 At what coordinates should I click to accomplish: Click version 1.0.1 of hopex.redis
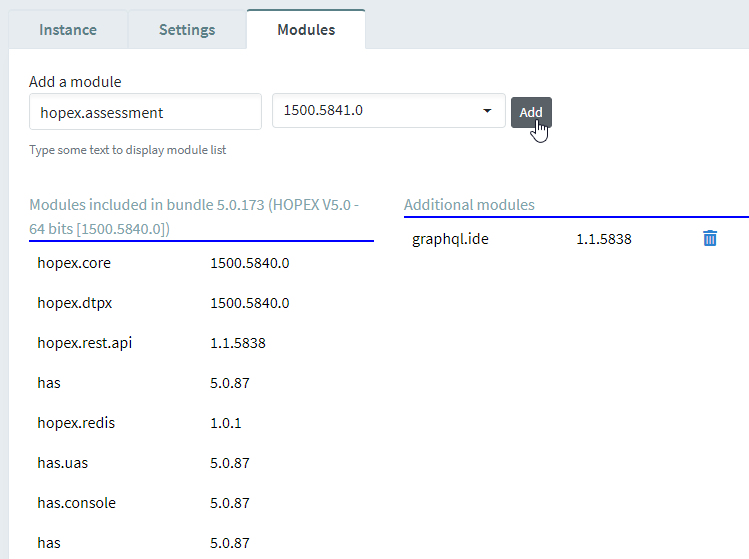click(x=226, y=423)
